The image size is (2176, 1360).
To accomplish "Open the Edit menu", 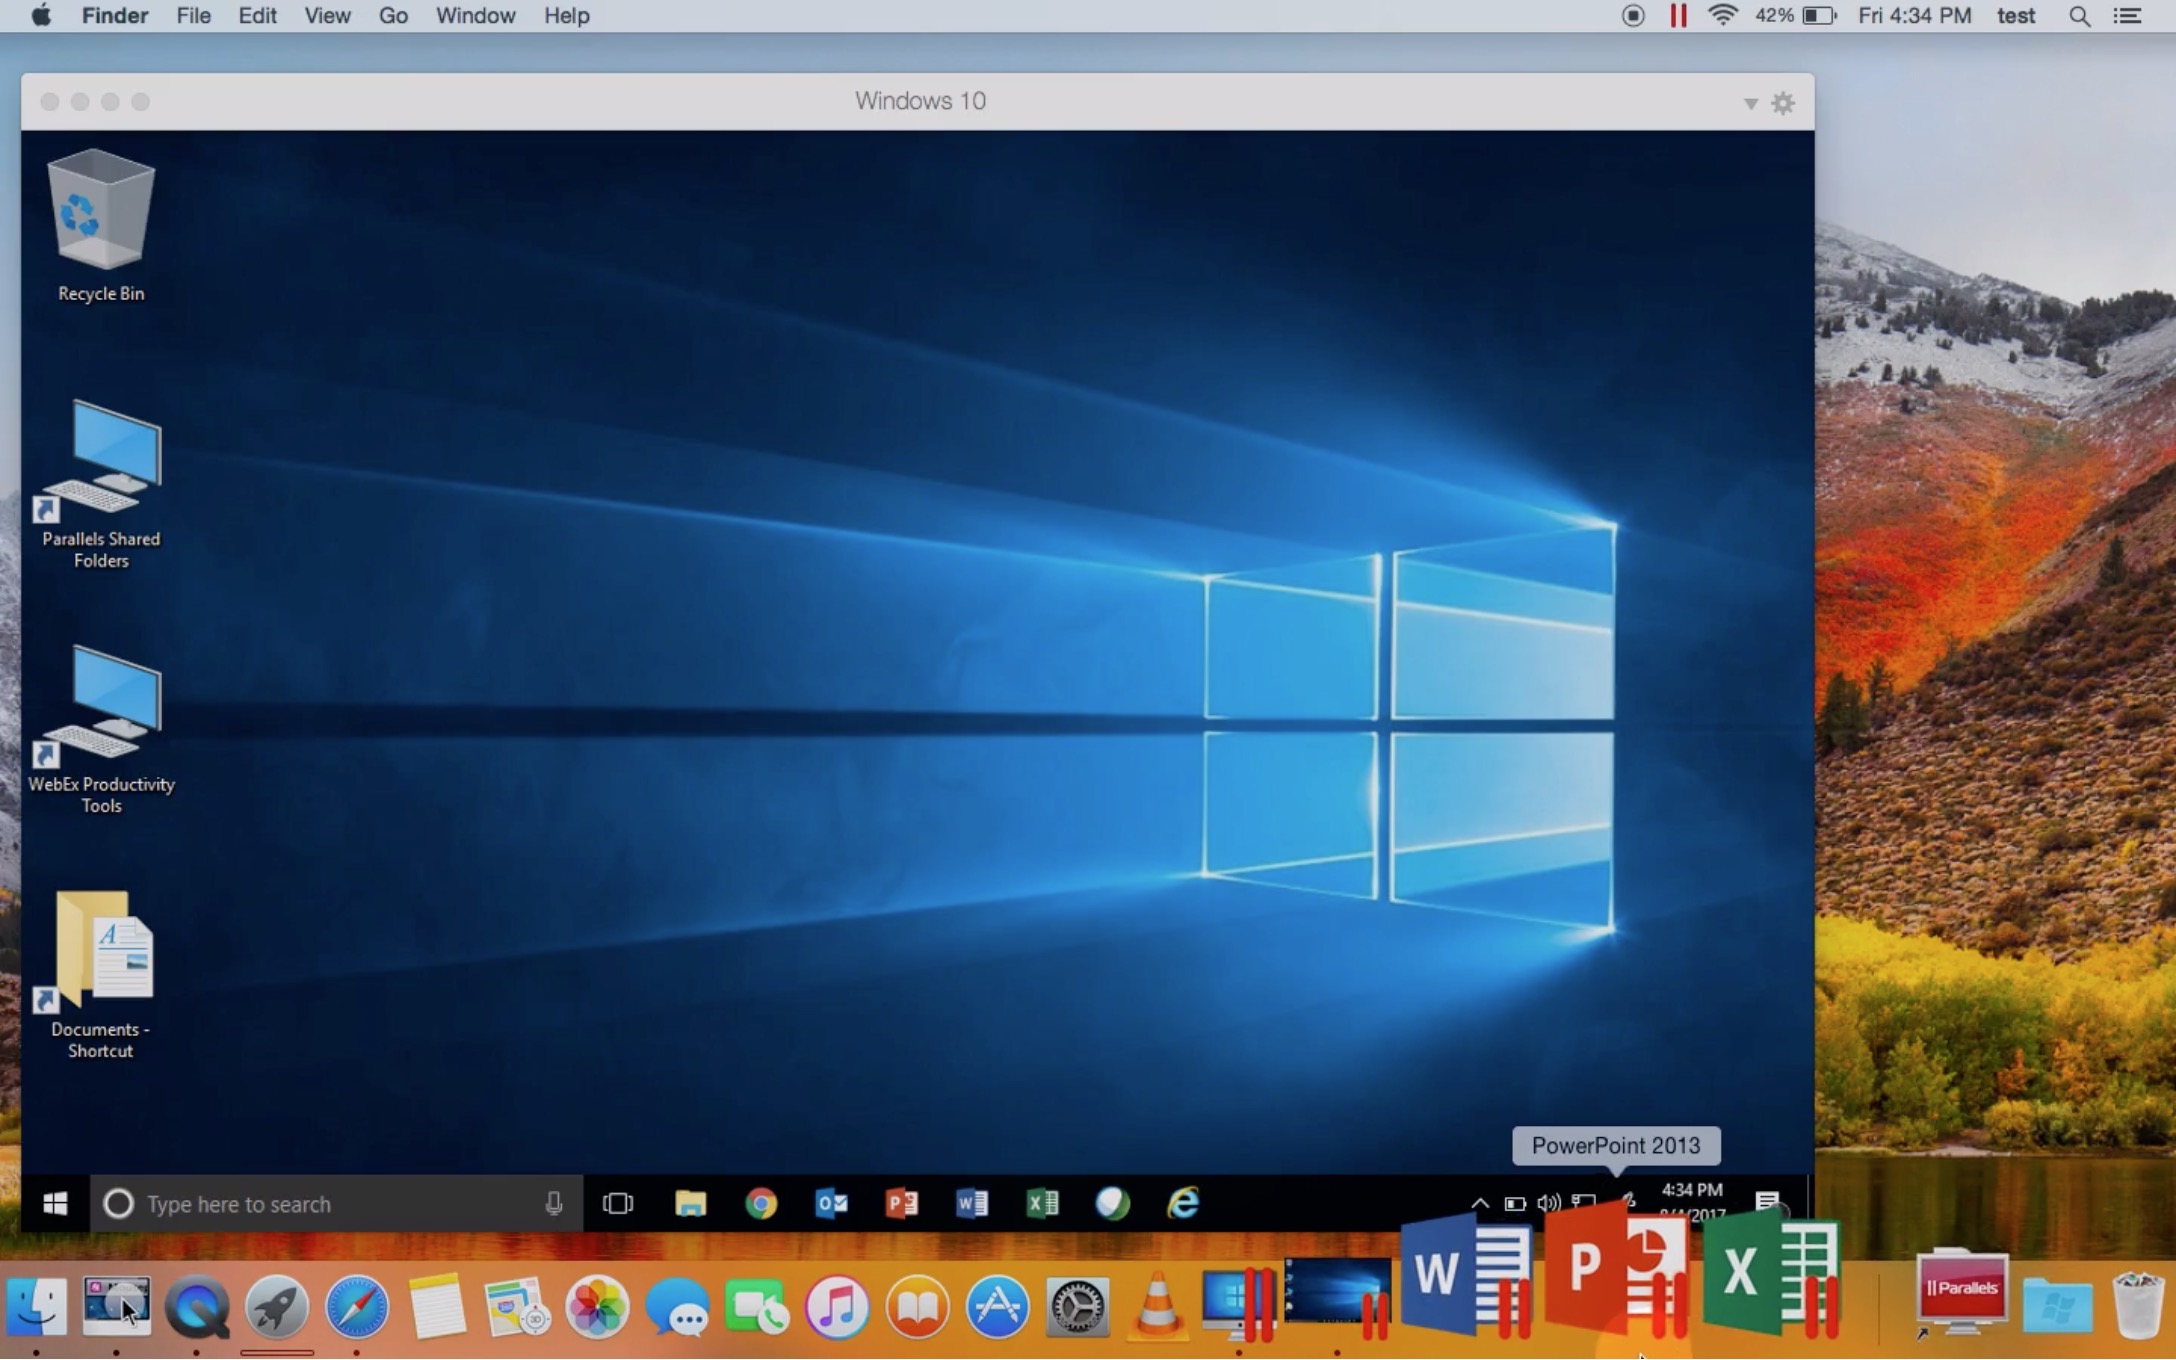I will coord(257,16).
